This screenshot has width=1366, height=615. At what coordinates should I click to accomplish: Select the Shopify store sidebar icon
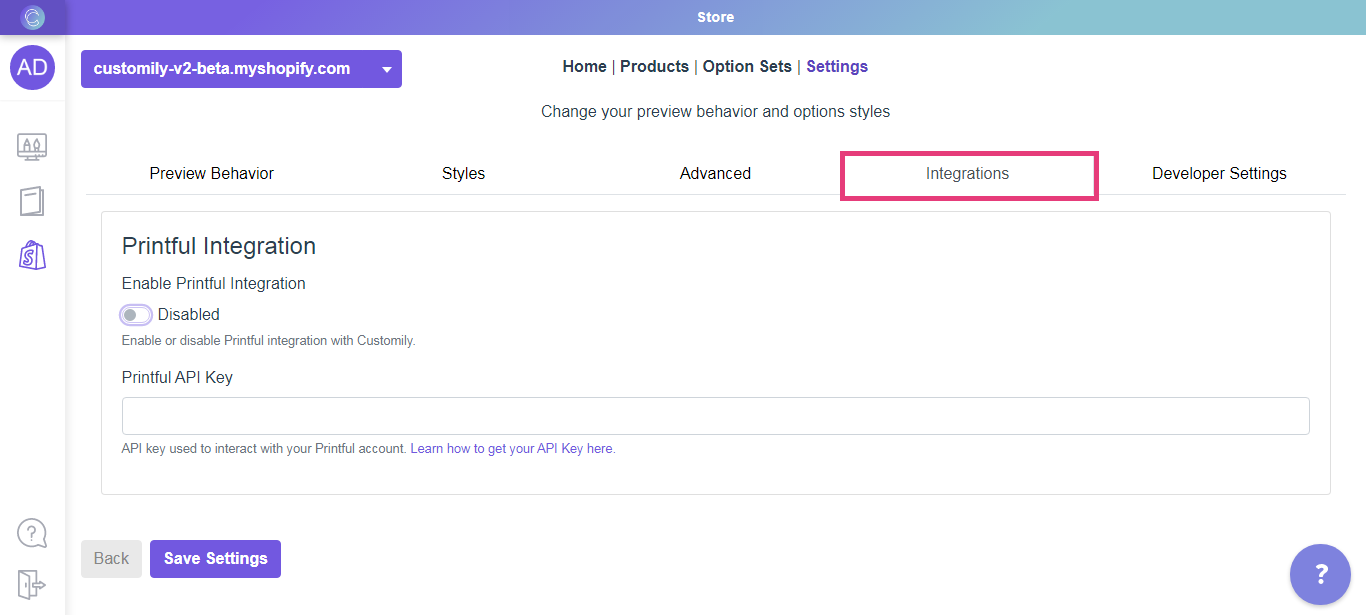click(x=31, y=255)
